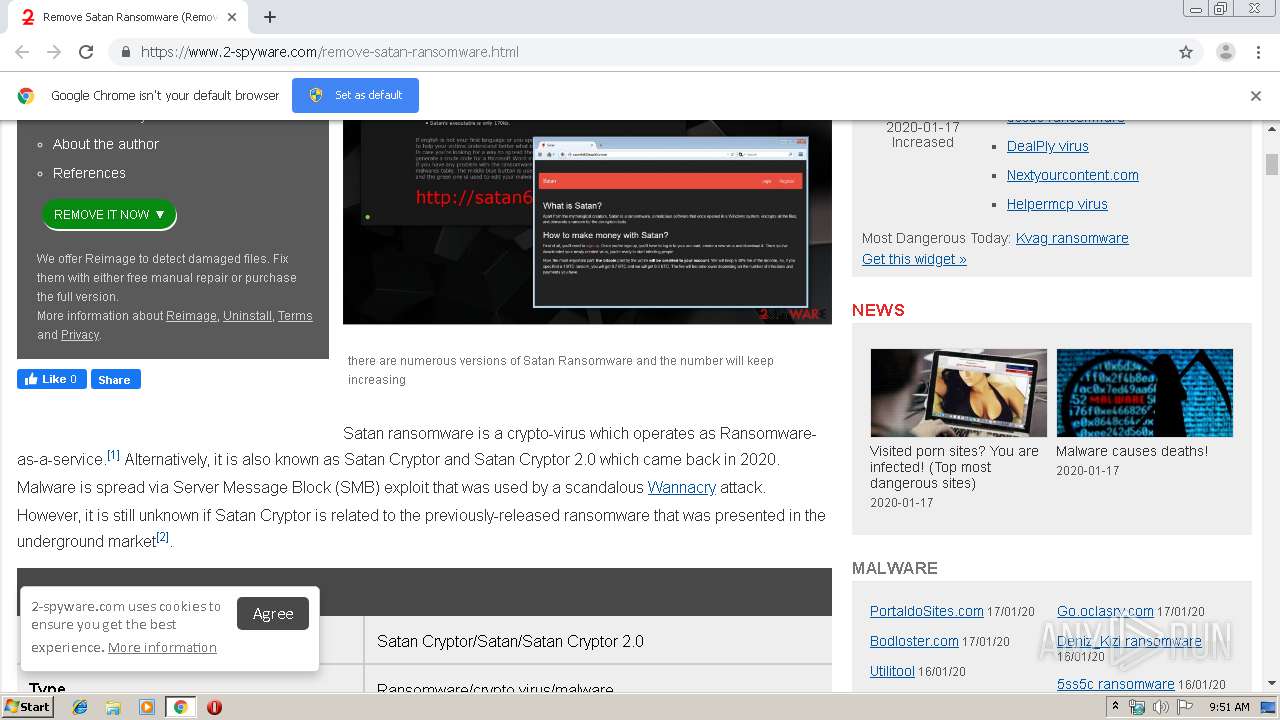
Task: Jump to References section link
Action: coord(89,173)
